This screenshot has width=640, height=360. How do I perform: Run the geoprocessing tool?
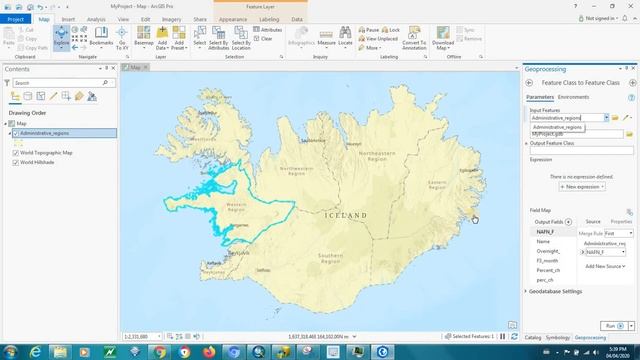coord(614,326)
